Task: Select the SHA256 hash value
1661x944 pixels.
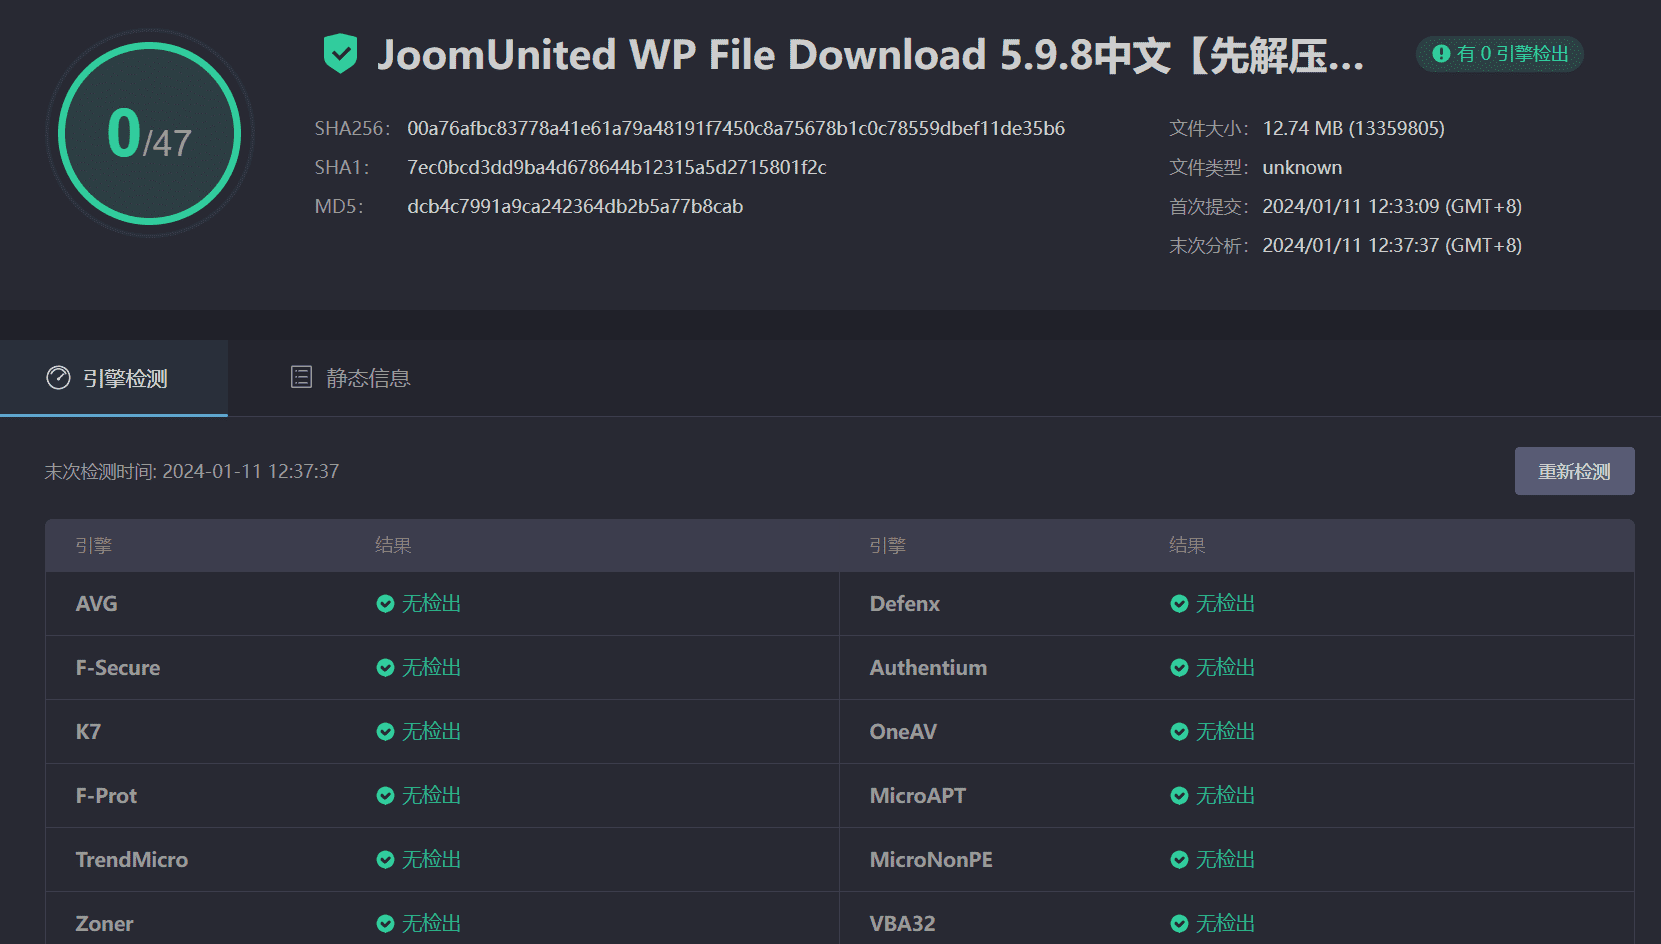Action: [736, 129]
